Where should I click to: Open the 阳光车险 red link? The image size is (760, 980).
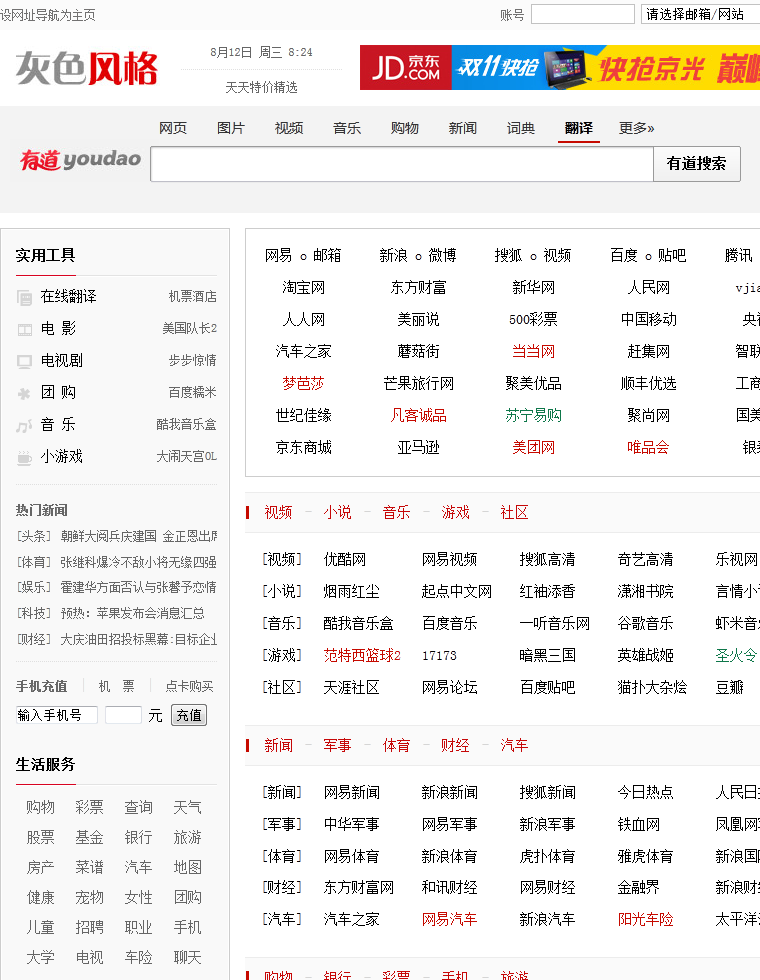point(646,919)
